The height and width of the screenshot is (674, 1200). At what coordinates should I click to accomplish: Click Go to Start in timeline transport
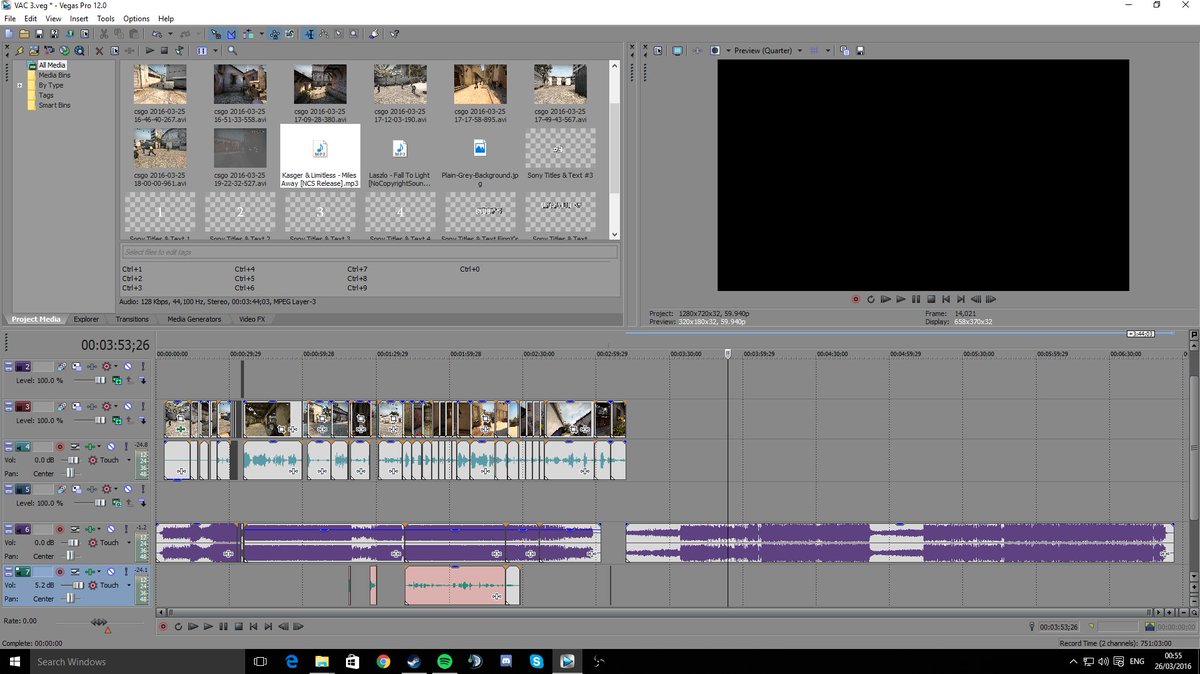(x=253, y=627)
